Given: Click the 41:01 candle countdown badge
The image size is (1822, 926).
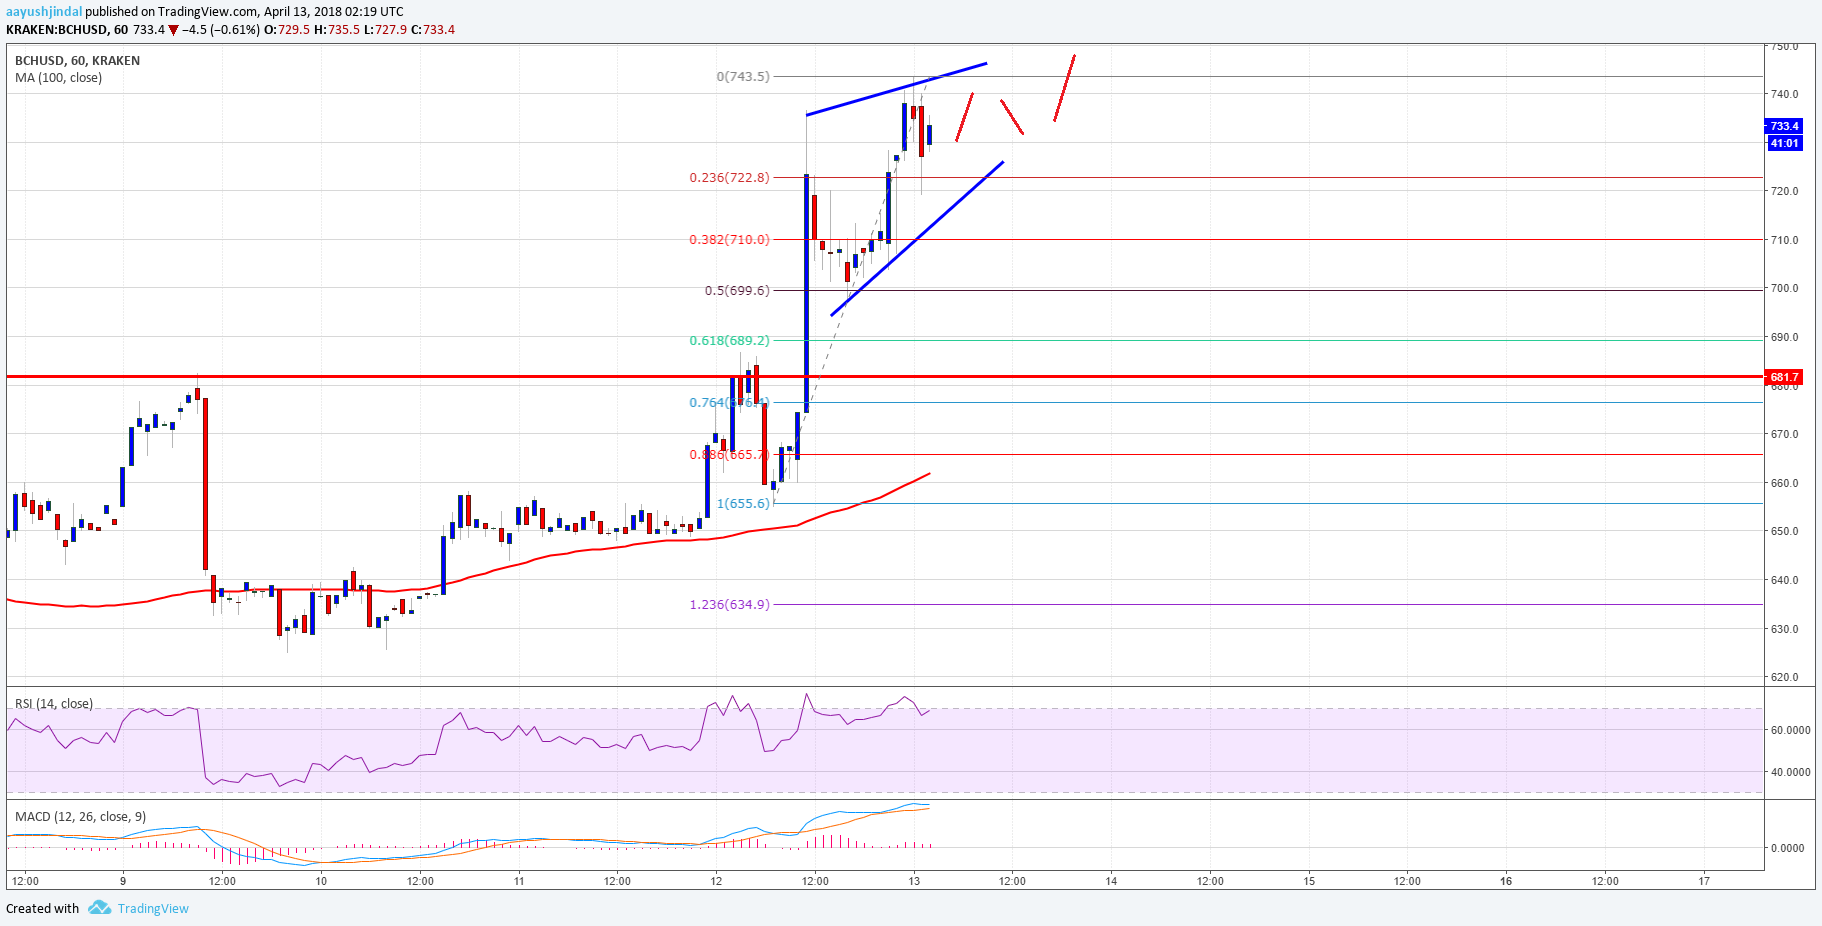Looking at the screenshot, I should tap(1783, 143).
